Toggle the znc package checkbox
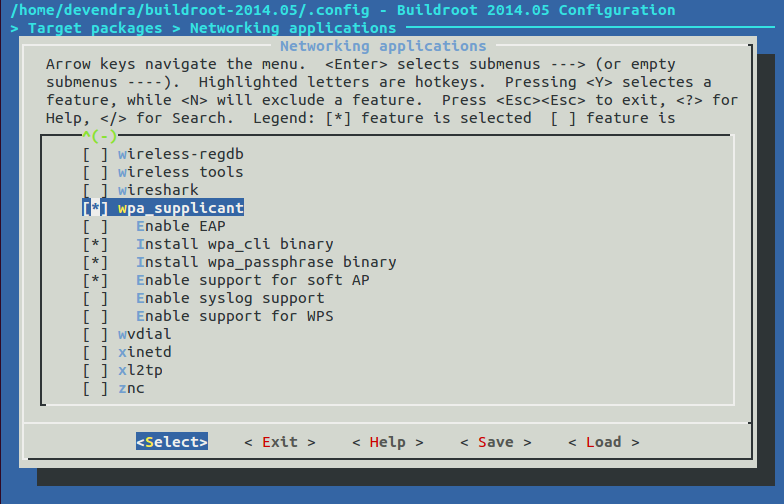Screen dimensions: 784x504 point(95,388)
